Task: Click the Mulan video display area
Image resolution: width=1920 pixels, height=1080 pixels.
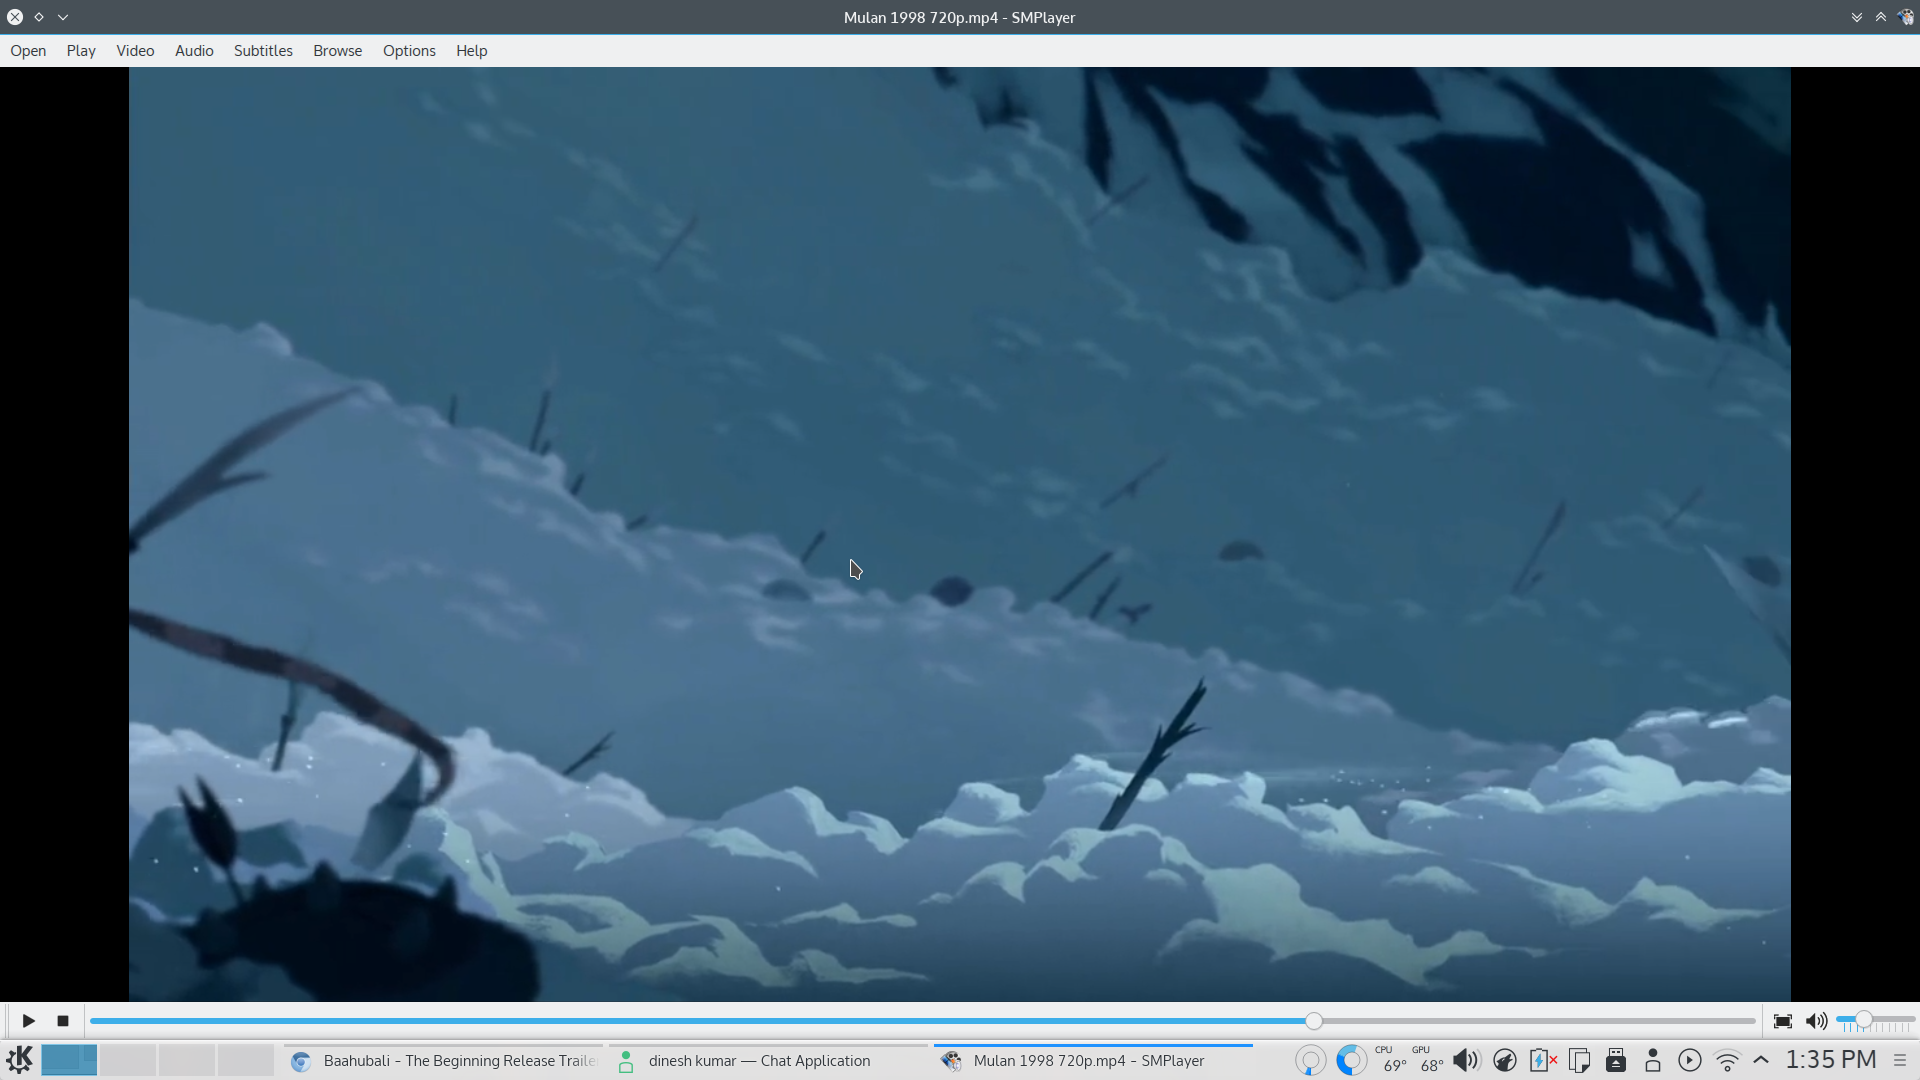Action: tap(959, 534)
